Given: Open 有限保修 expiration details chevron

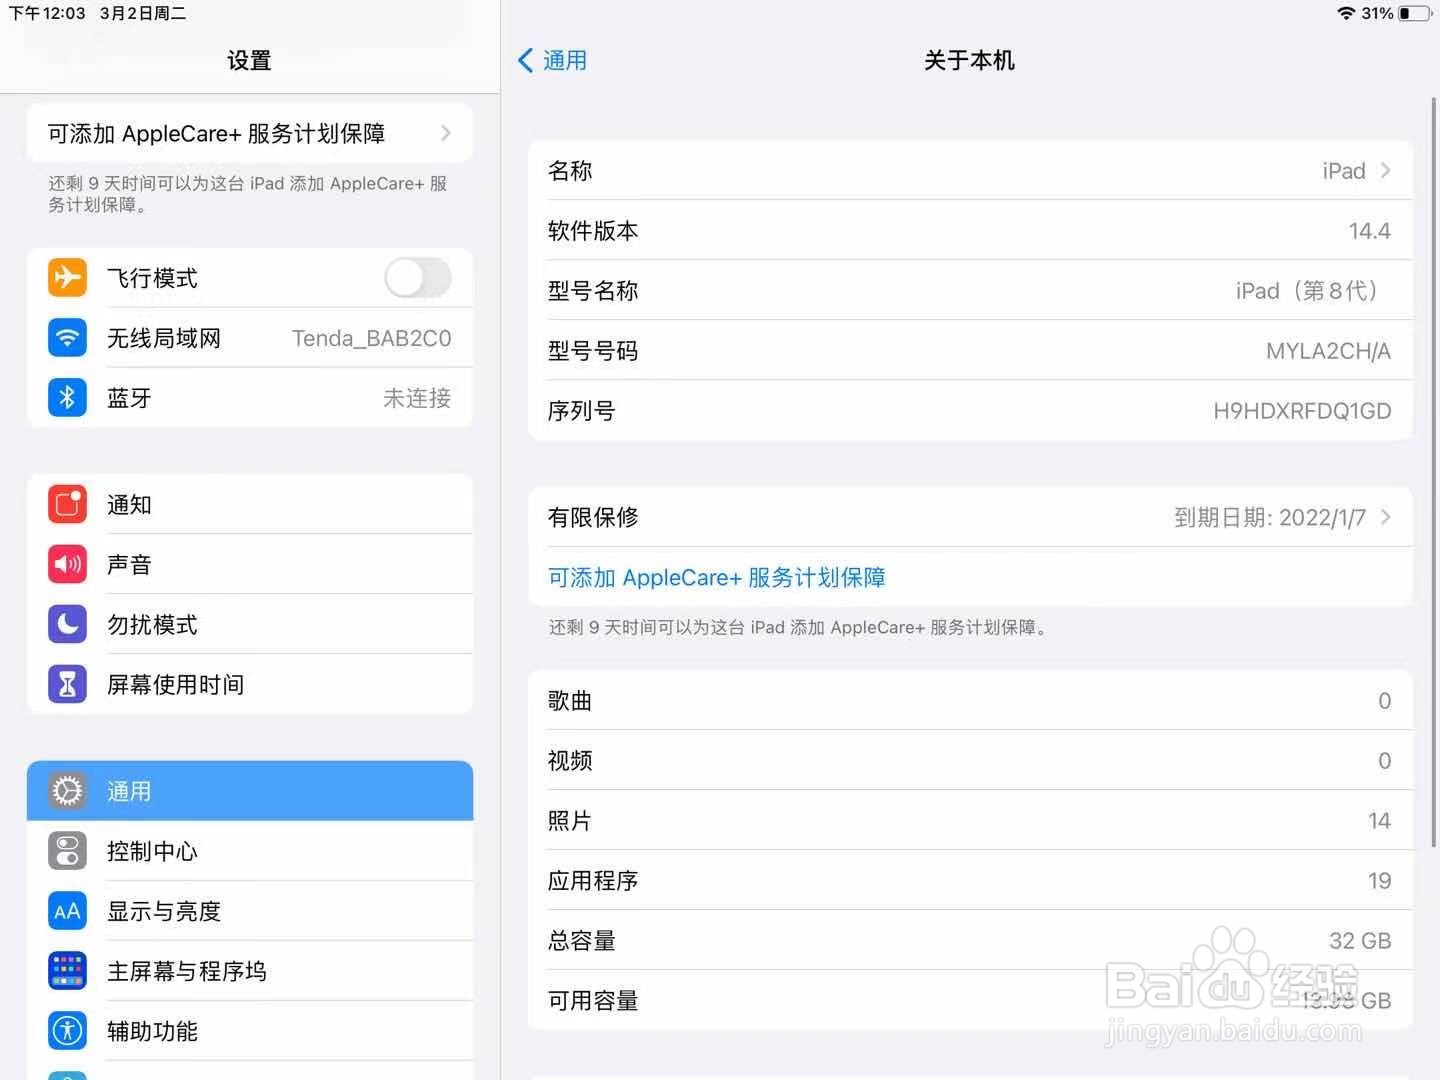Looking at the screenshot, I should (1386, 517).
